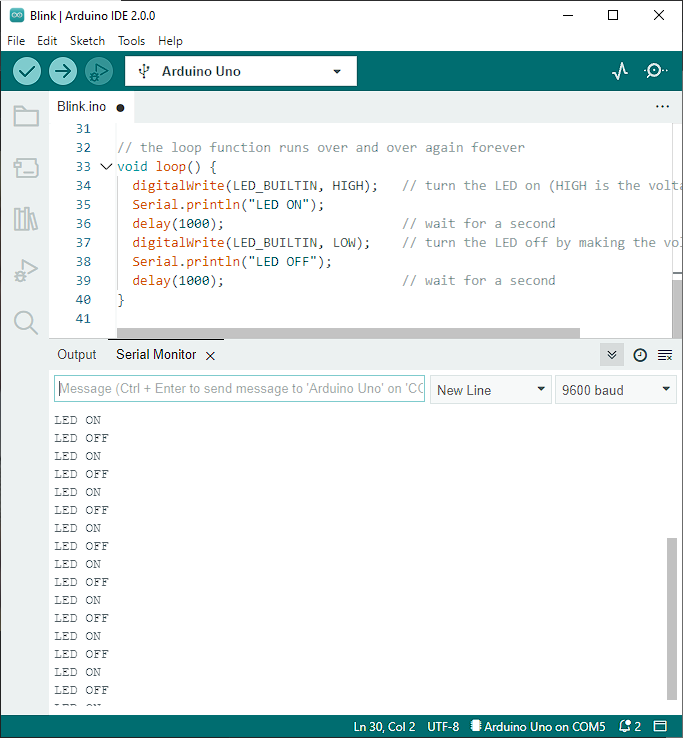Screen dimensions: 683x738
Task: Open the editor more options ellipsis menu
Action: point(662,106)
